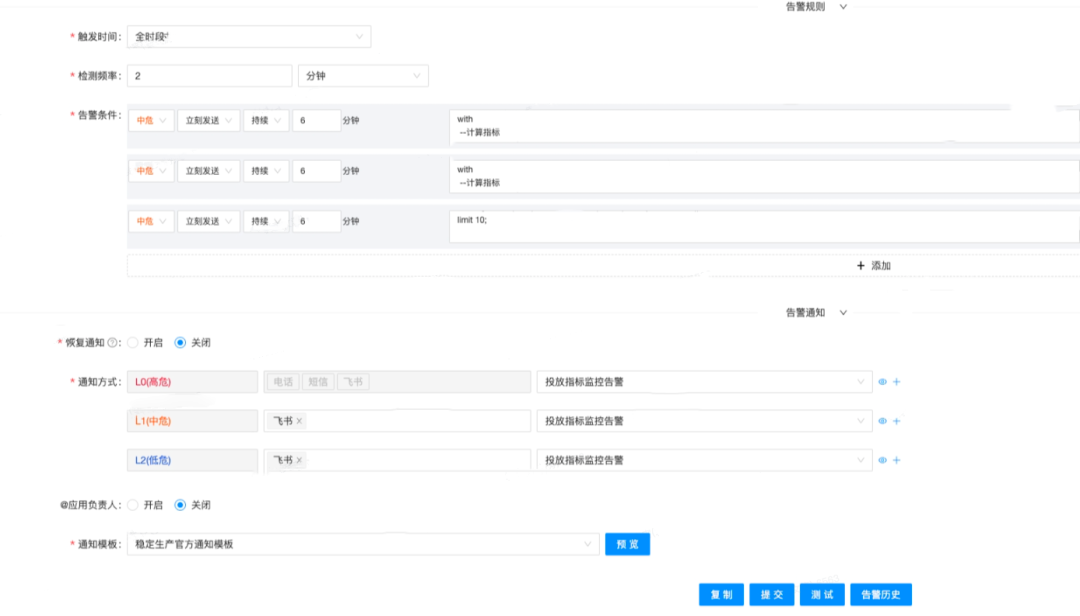
Task: Preview the L2(低危) notification with eye icon
Action: (x=882, y=460)
